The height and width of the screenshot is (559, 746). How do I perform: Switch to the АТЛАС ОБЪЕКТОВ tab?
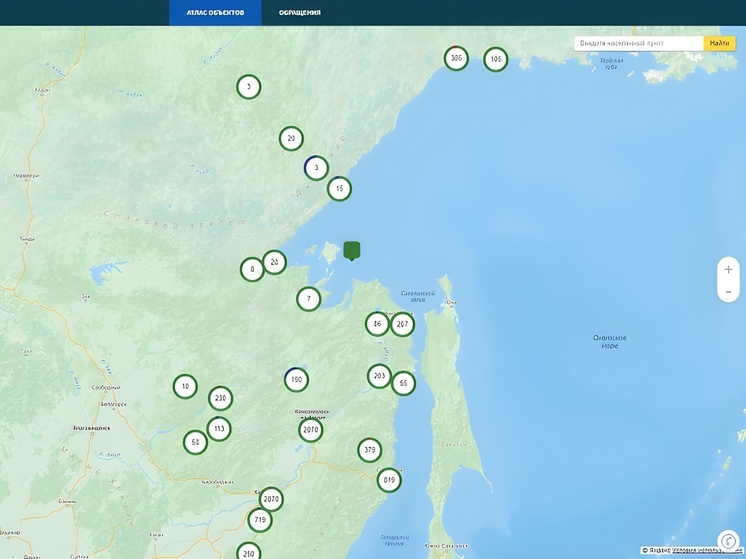point(215,13)
